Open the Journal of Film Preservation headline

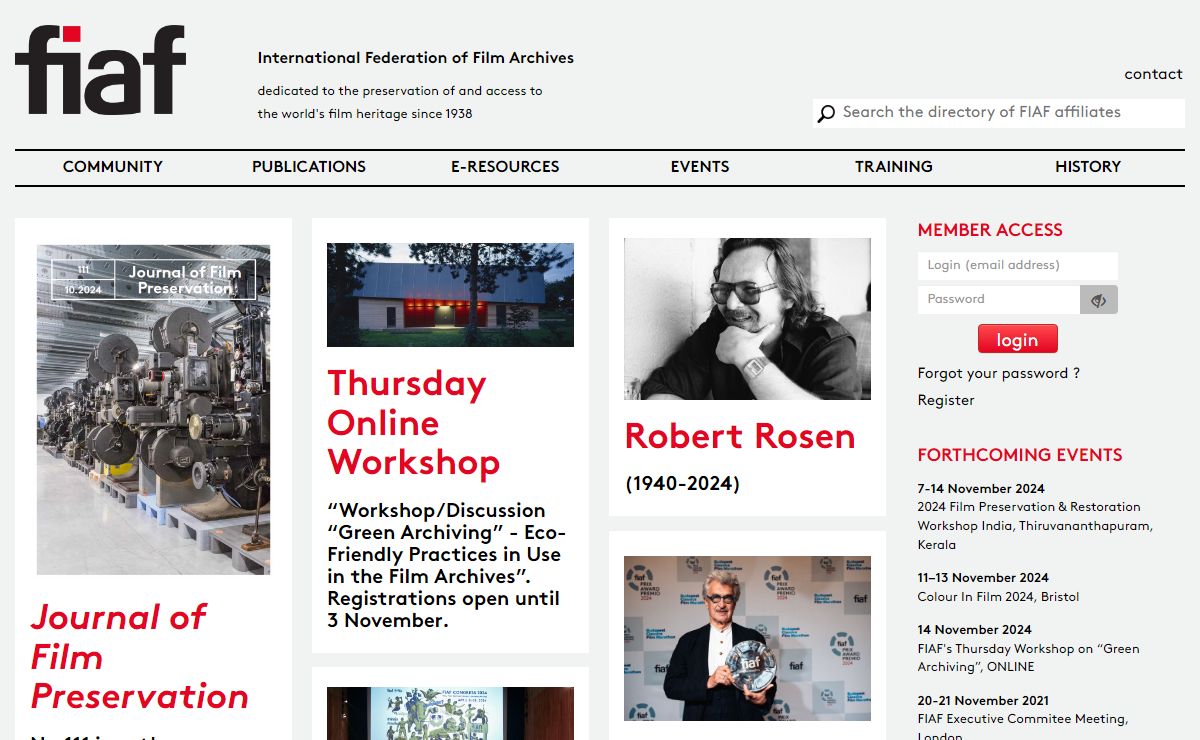click(139, 657)
